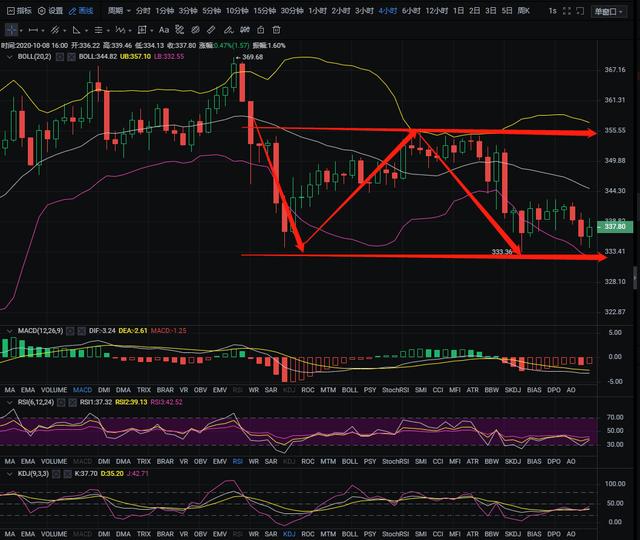Collapse the MACD(12,26,9) panel chevron
The image size is (640, 540).
click(x=9, y=331)
